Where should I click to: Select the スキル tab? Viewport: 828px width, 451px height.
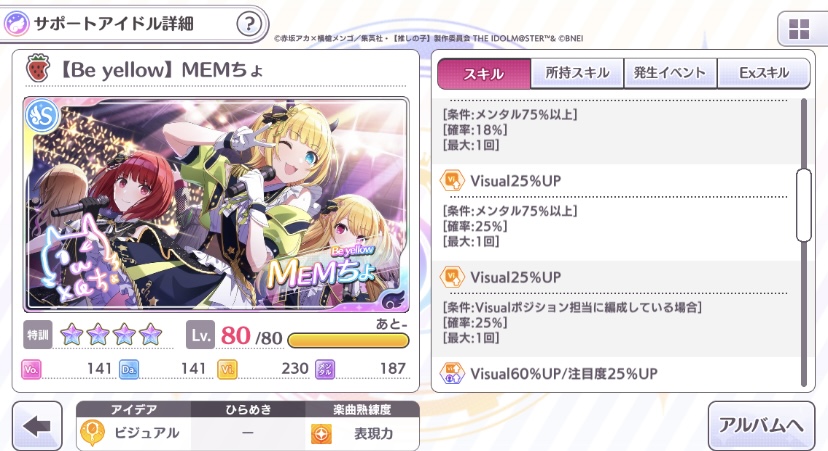pos(484,74)
